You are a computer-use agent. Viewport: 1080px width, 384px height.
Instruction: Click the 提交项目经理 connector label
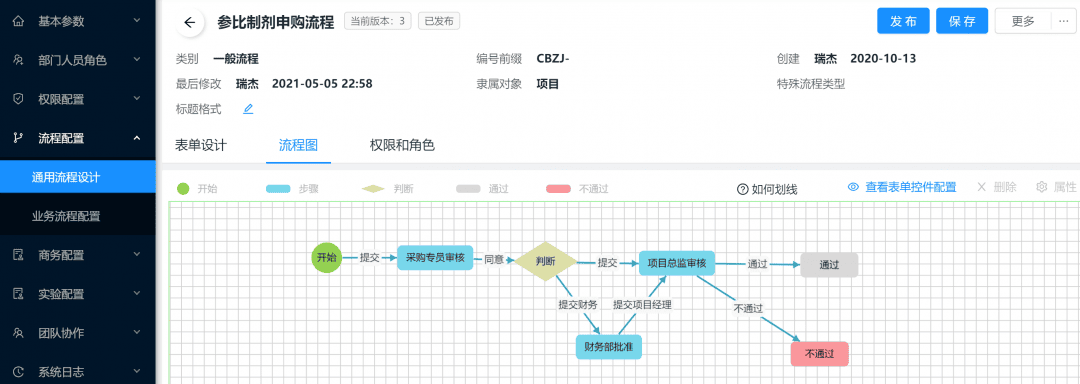pyautogui.click(x=642, y=304)
